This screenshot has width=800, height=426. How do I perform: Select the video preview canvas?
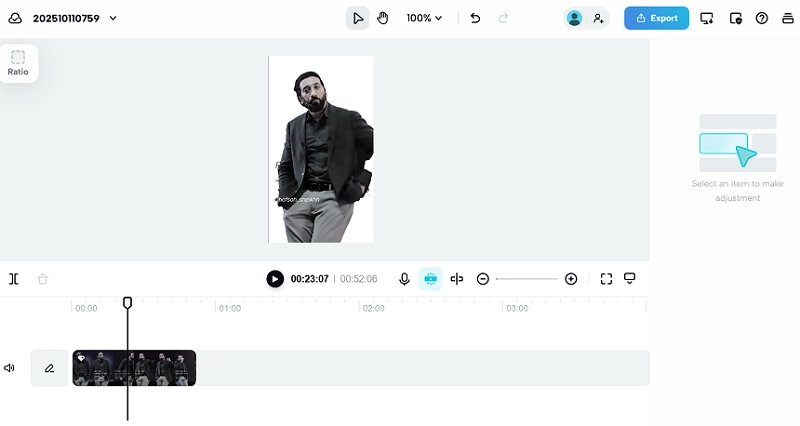(x=321, y=149)
